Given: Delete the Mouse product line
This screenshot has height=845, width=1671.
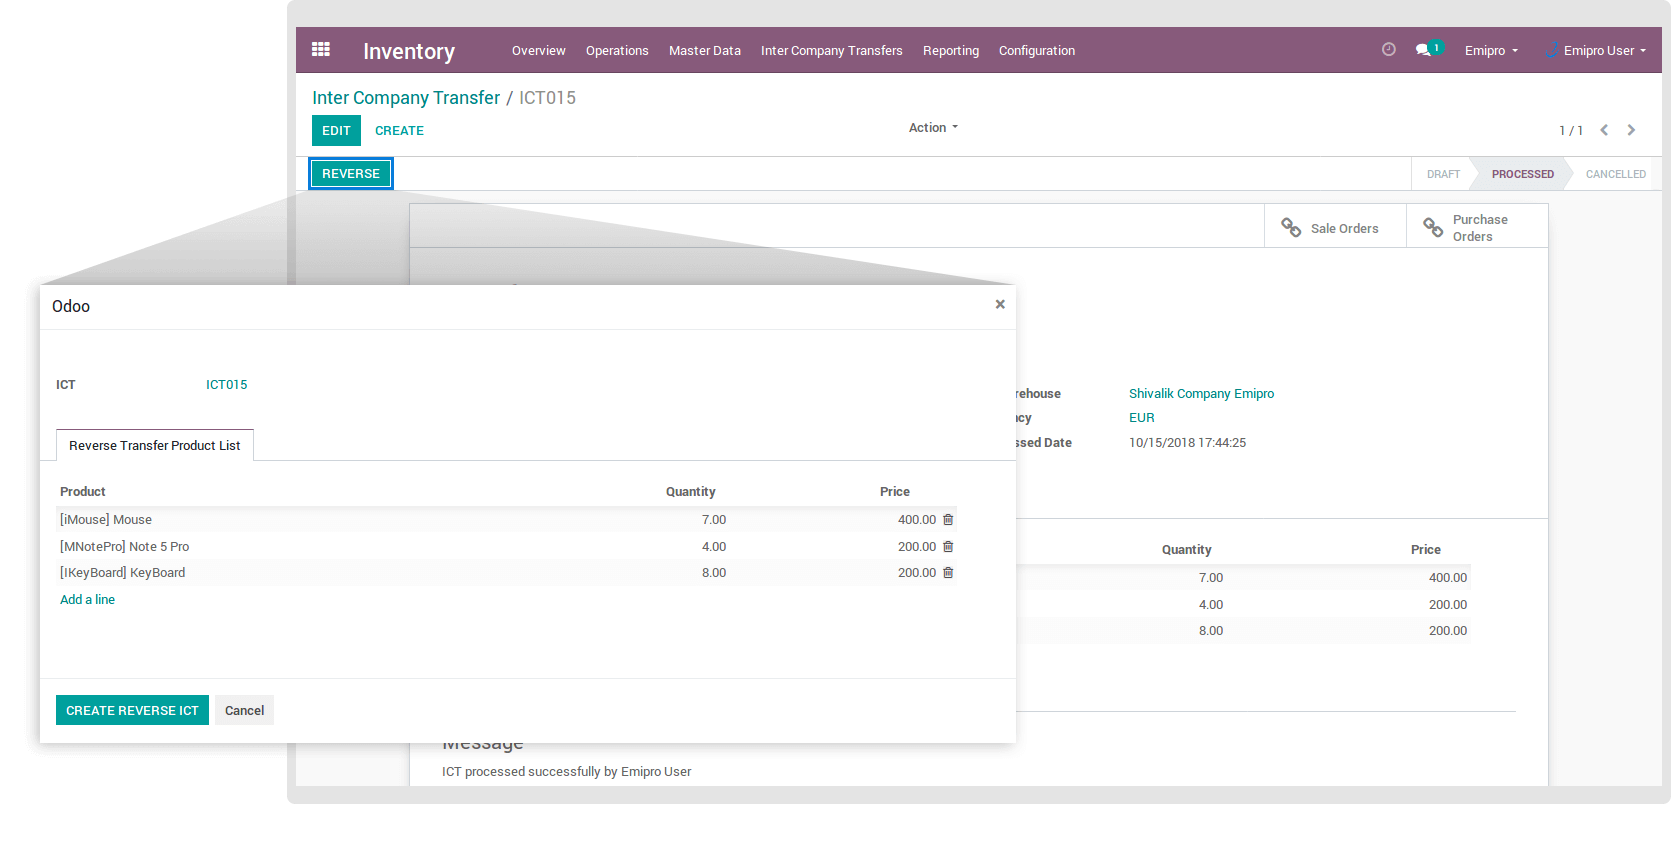Looking at the screenshot, I should (x=948, y=520).
